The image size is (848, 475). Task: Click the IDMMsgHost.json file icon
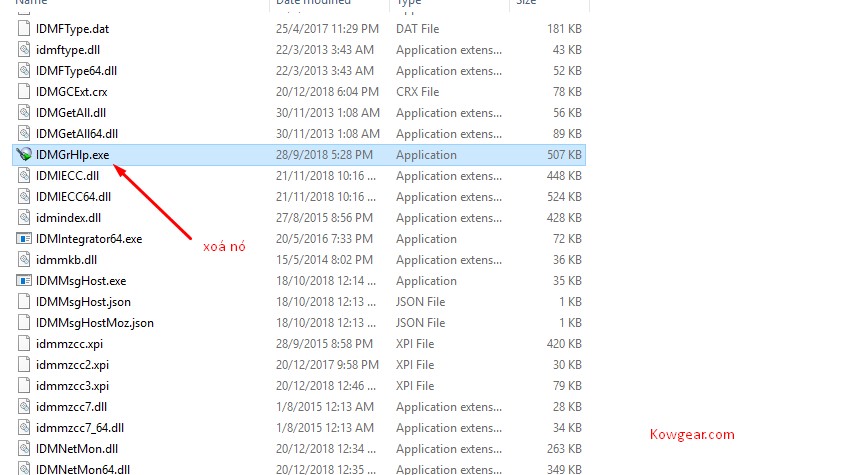tap(24, 302)
